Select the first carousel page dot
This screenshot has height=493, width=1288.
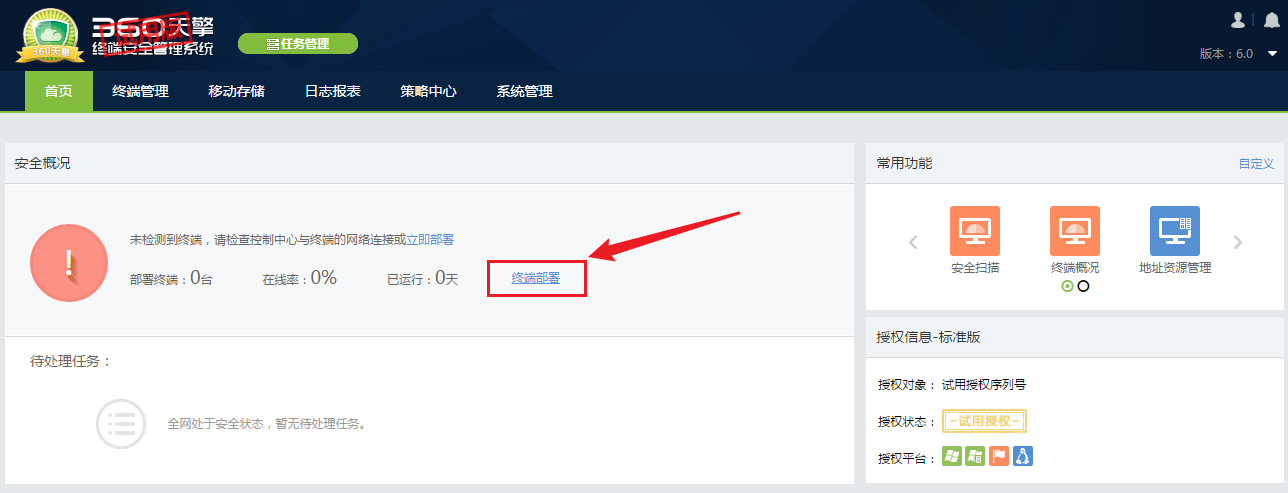tap(1067, 286)
